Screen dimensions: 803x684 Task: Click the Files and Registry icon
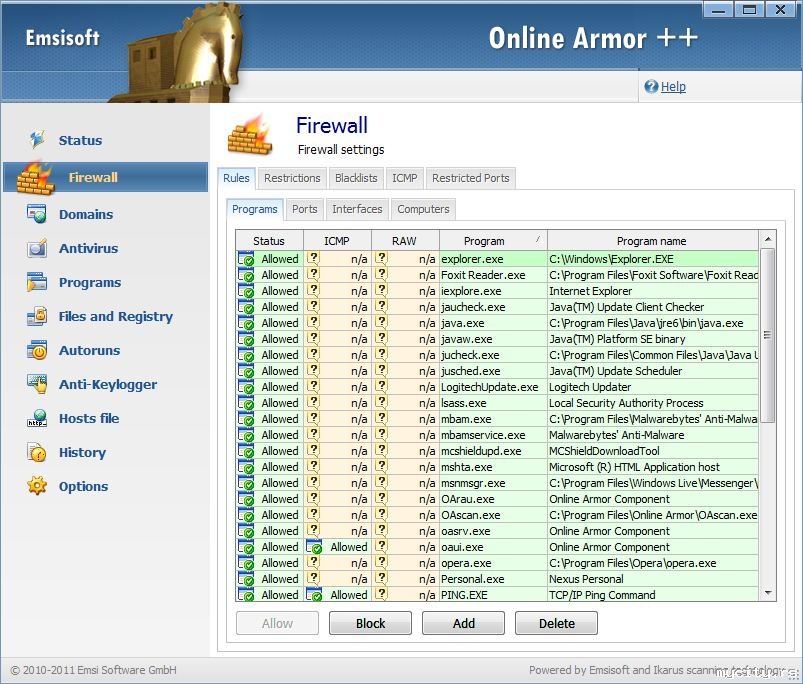click(37, 316)
